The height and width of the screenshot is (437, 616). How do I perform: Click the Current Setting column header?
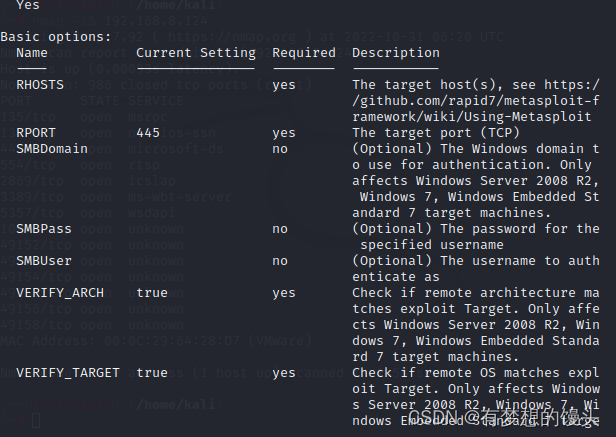point(196,53)
